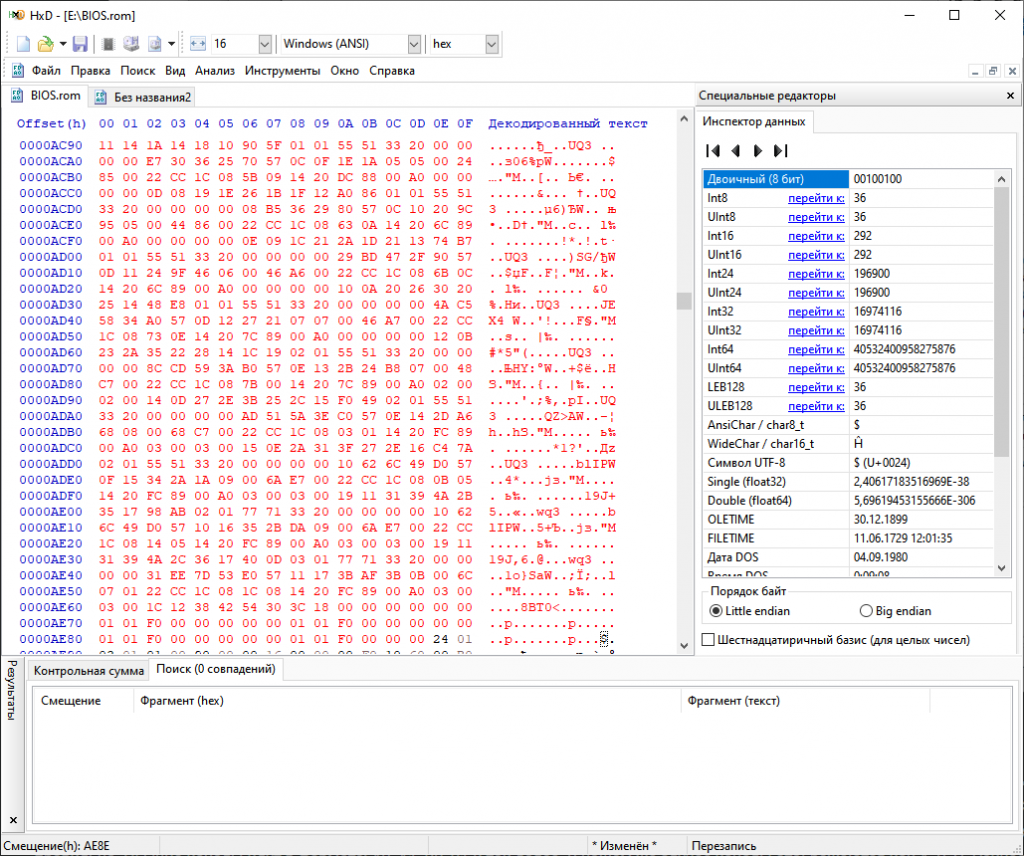The height and width of the screenshot is (856, 1024).
Task: Switch to the BIOS.rom tab
Action: coord(45,96)
